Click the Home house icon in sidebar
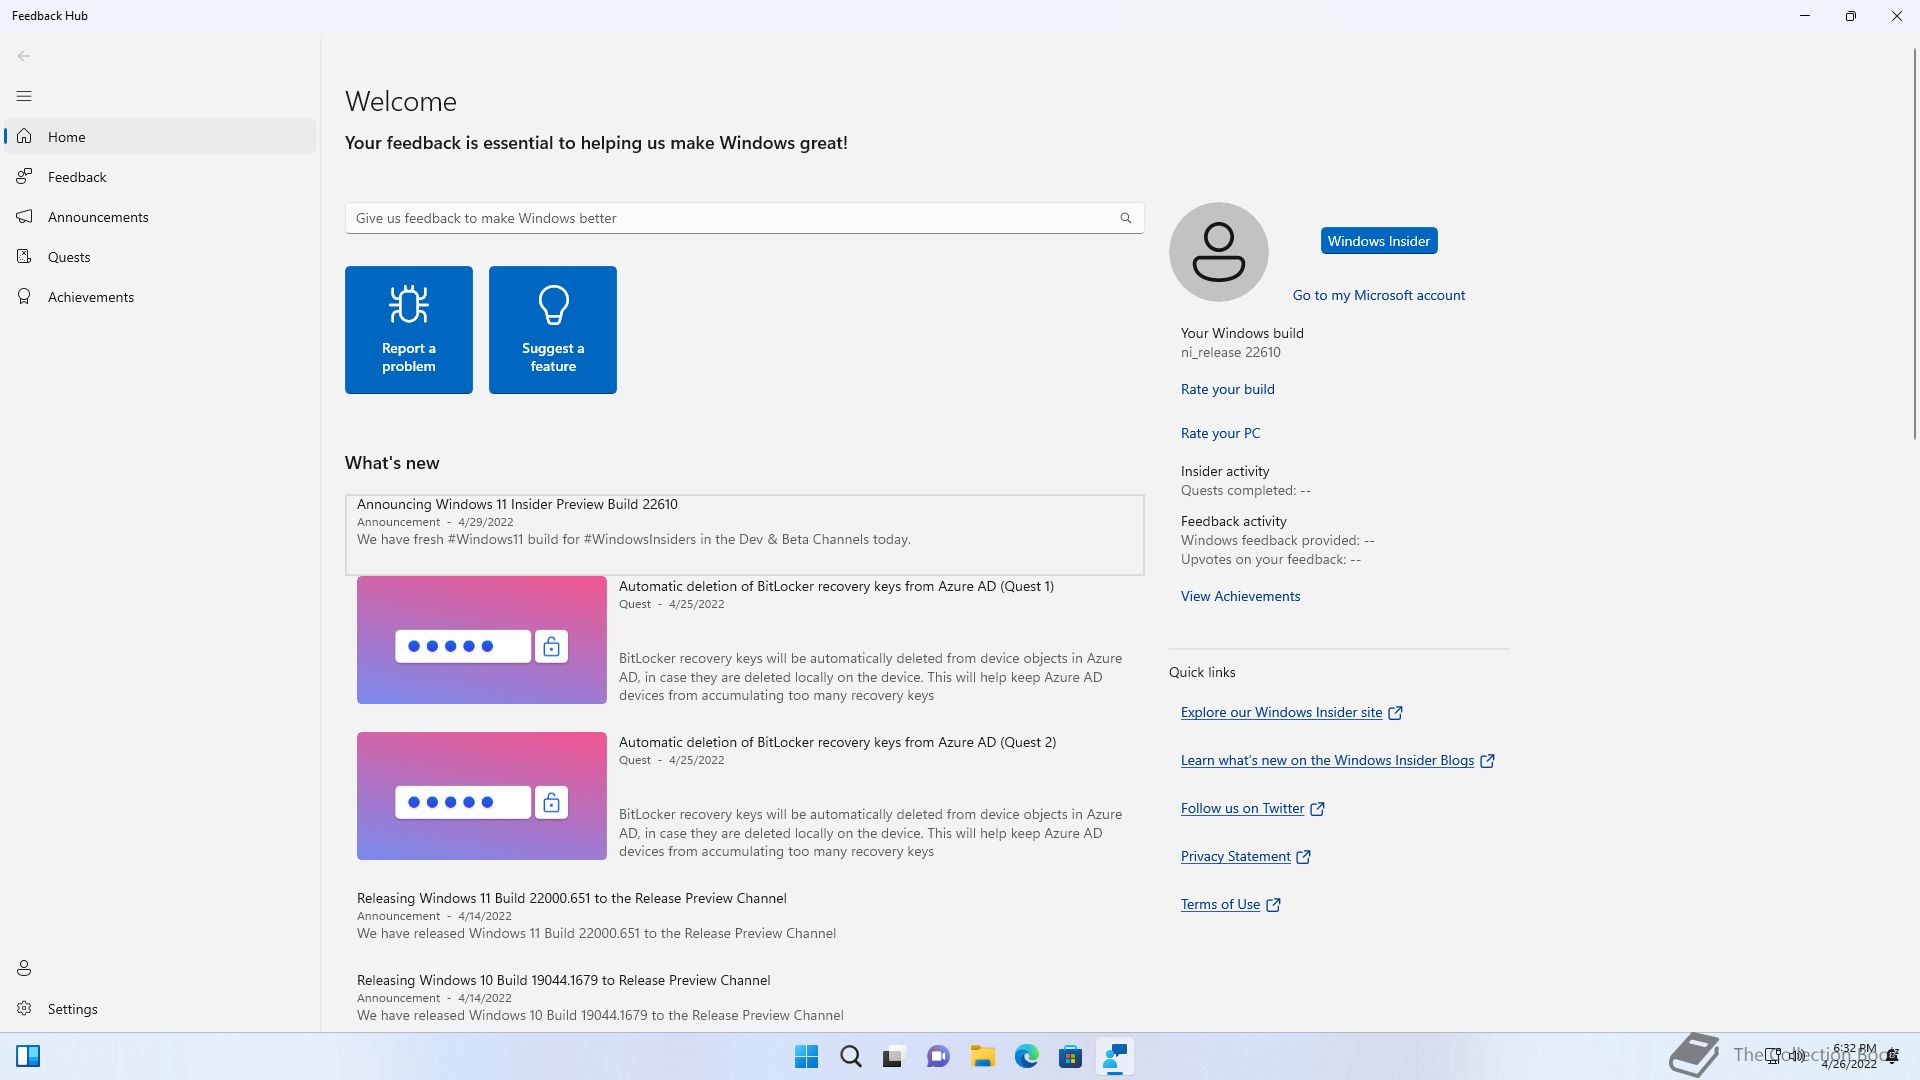The width and height of the screenshot is (1920, 1080). coord(24,136)
